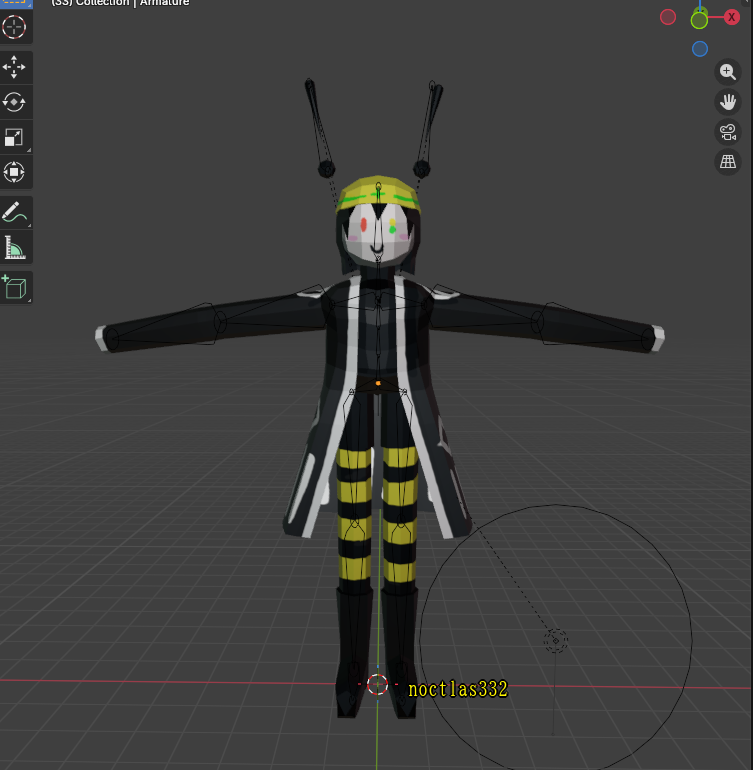Image resolution: width=753 pixels, height=770 pixels.
Task: Choose the Rotate tool
Action: 15,102
